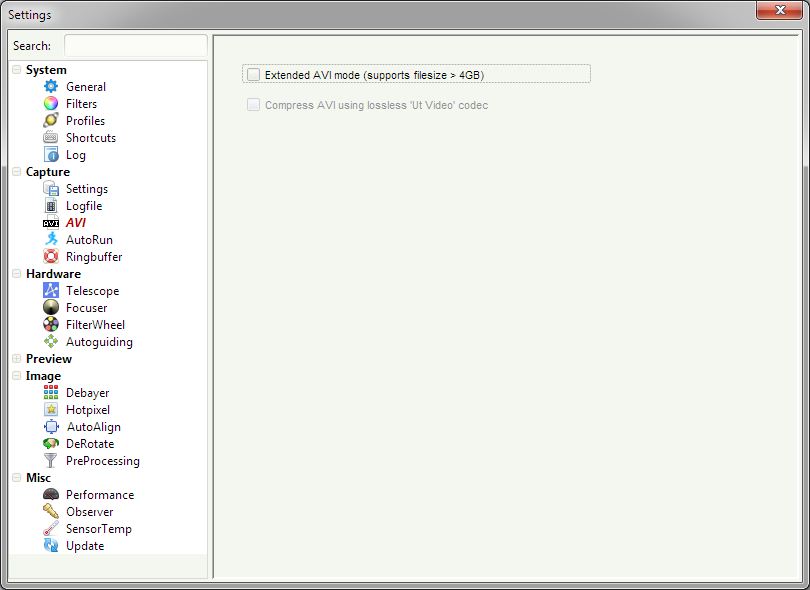The image size is (810, 590).
Task: Click the SensorTemp thermometer icon
Action: 51,529
